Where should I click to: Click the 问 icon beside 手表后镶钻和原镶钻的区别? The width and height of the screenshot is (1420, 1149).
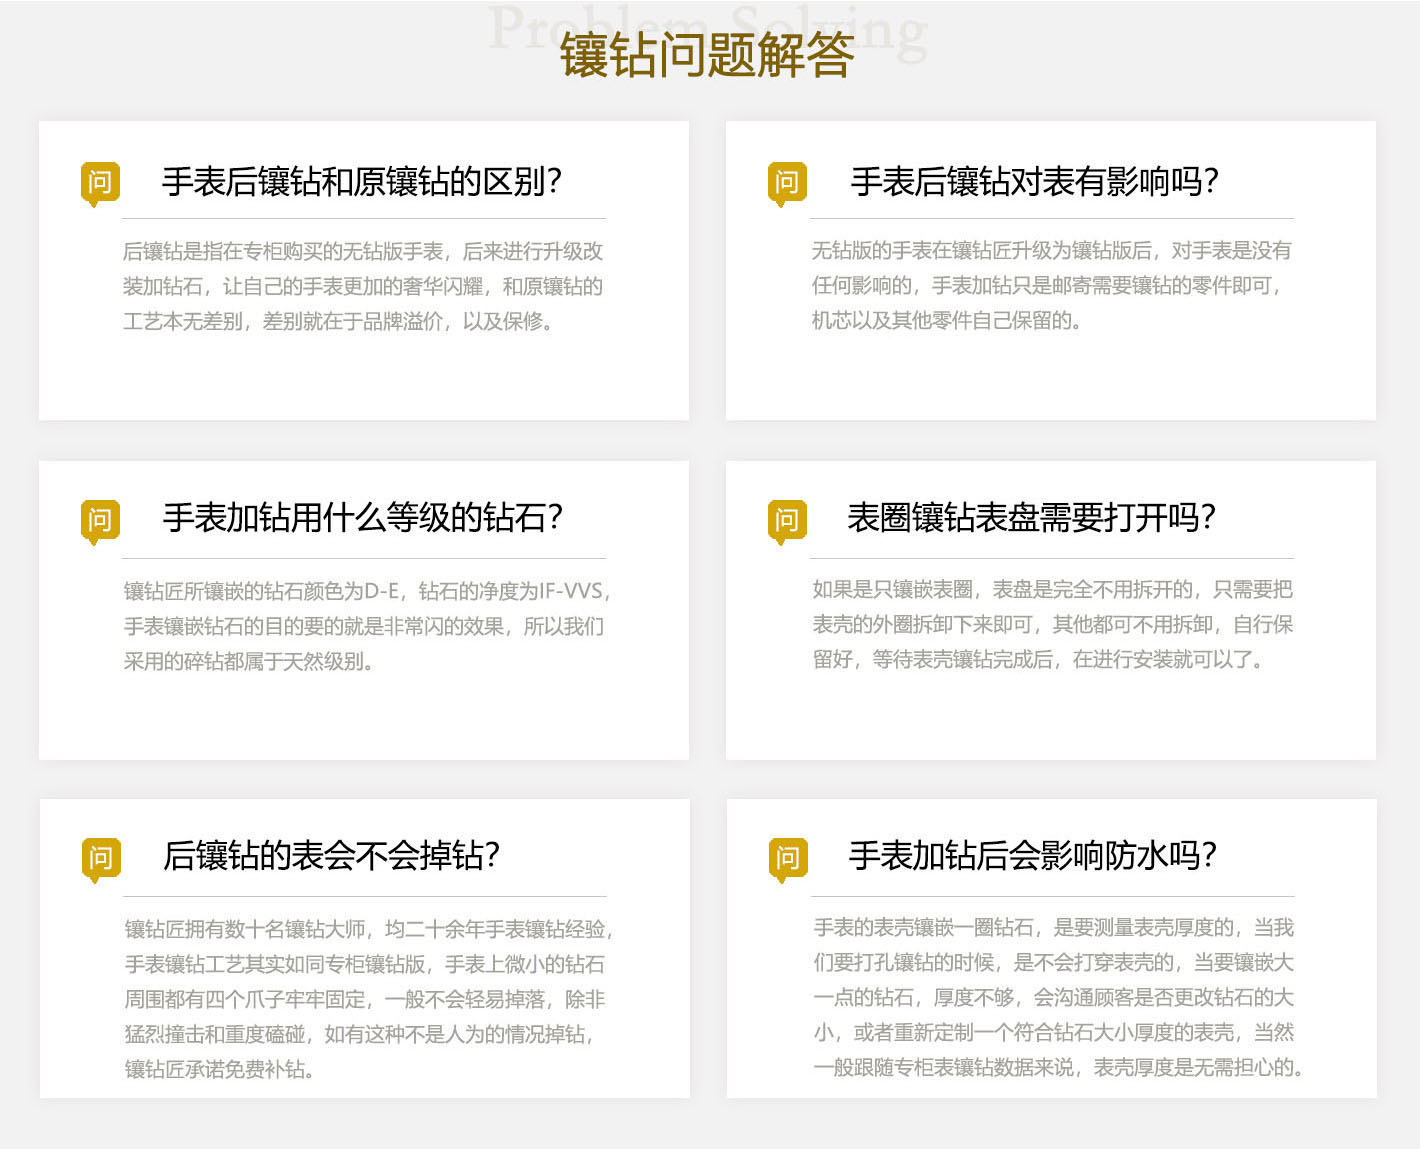tap(100, 183)
